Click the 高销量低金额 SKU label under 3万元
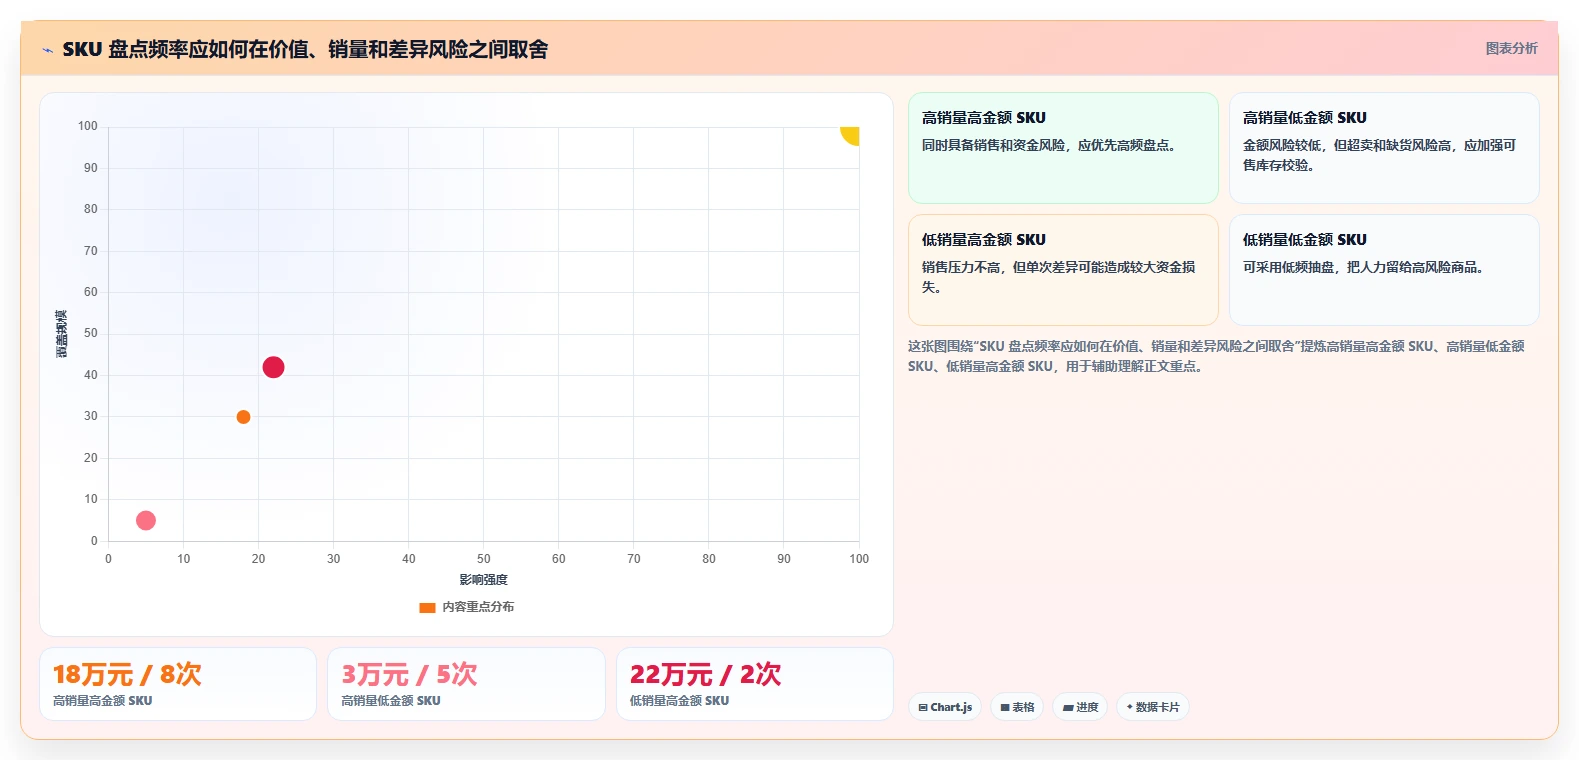The height and width of the screenshot is (760, 1579). (391, 701)
